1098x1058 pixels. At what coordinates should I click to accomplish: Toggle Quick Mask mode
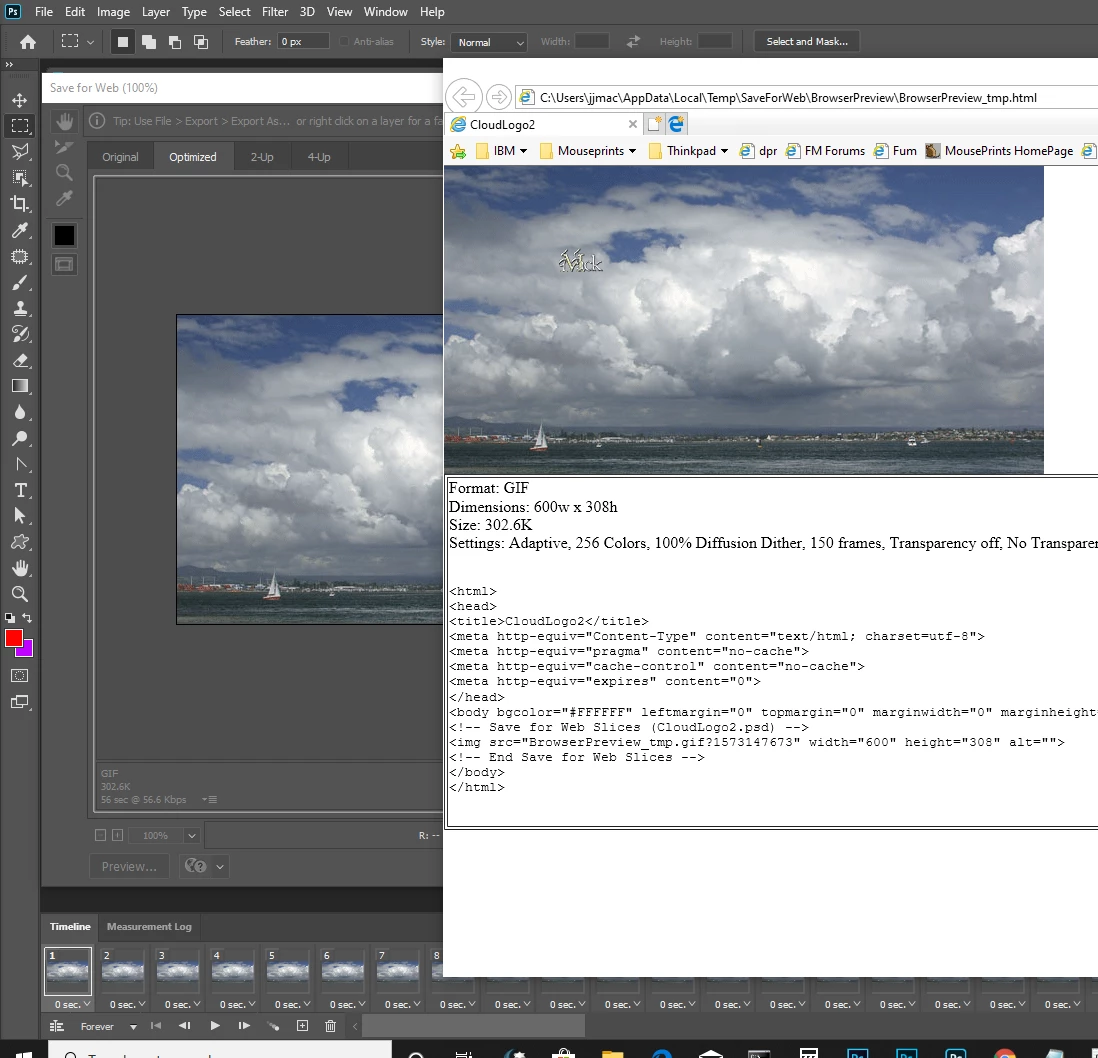pyautogui.click(x=20, y=676)
